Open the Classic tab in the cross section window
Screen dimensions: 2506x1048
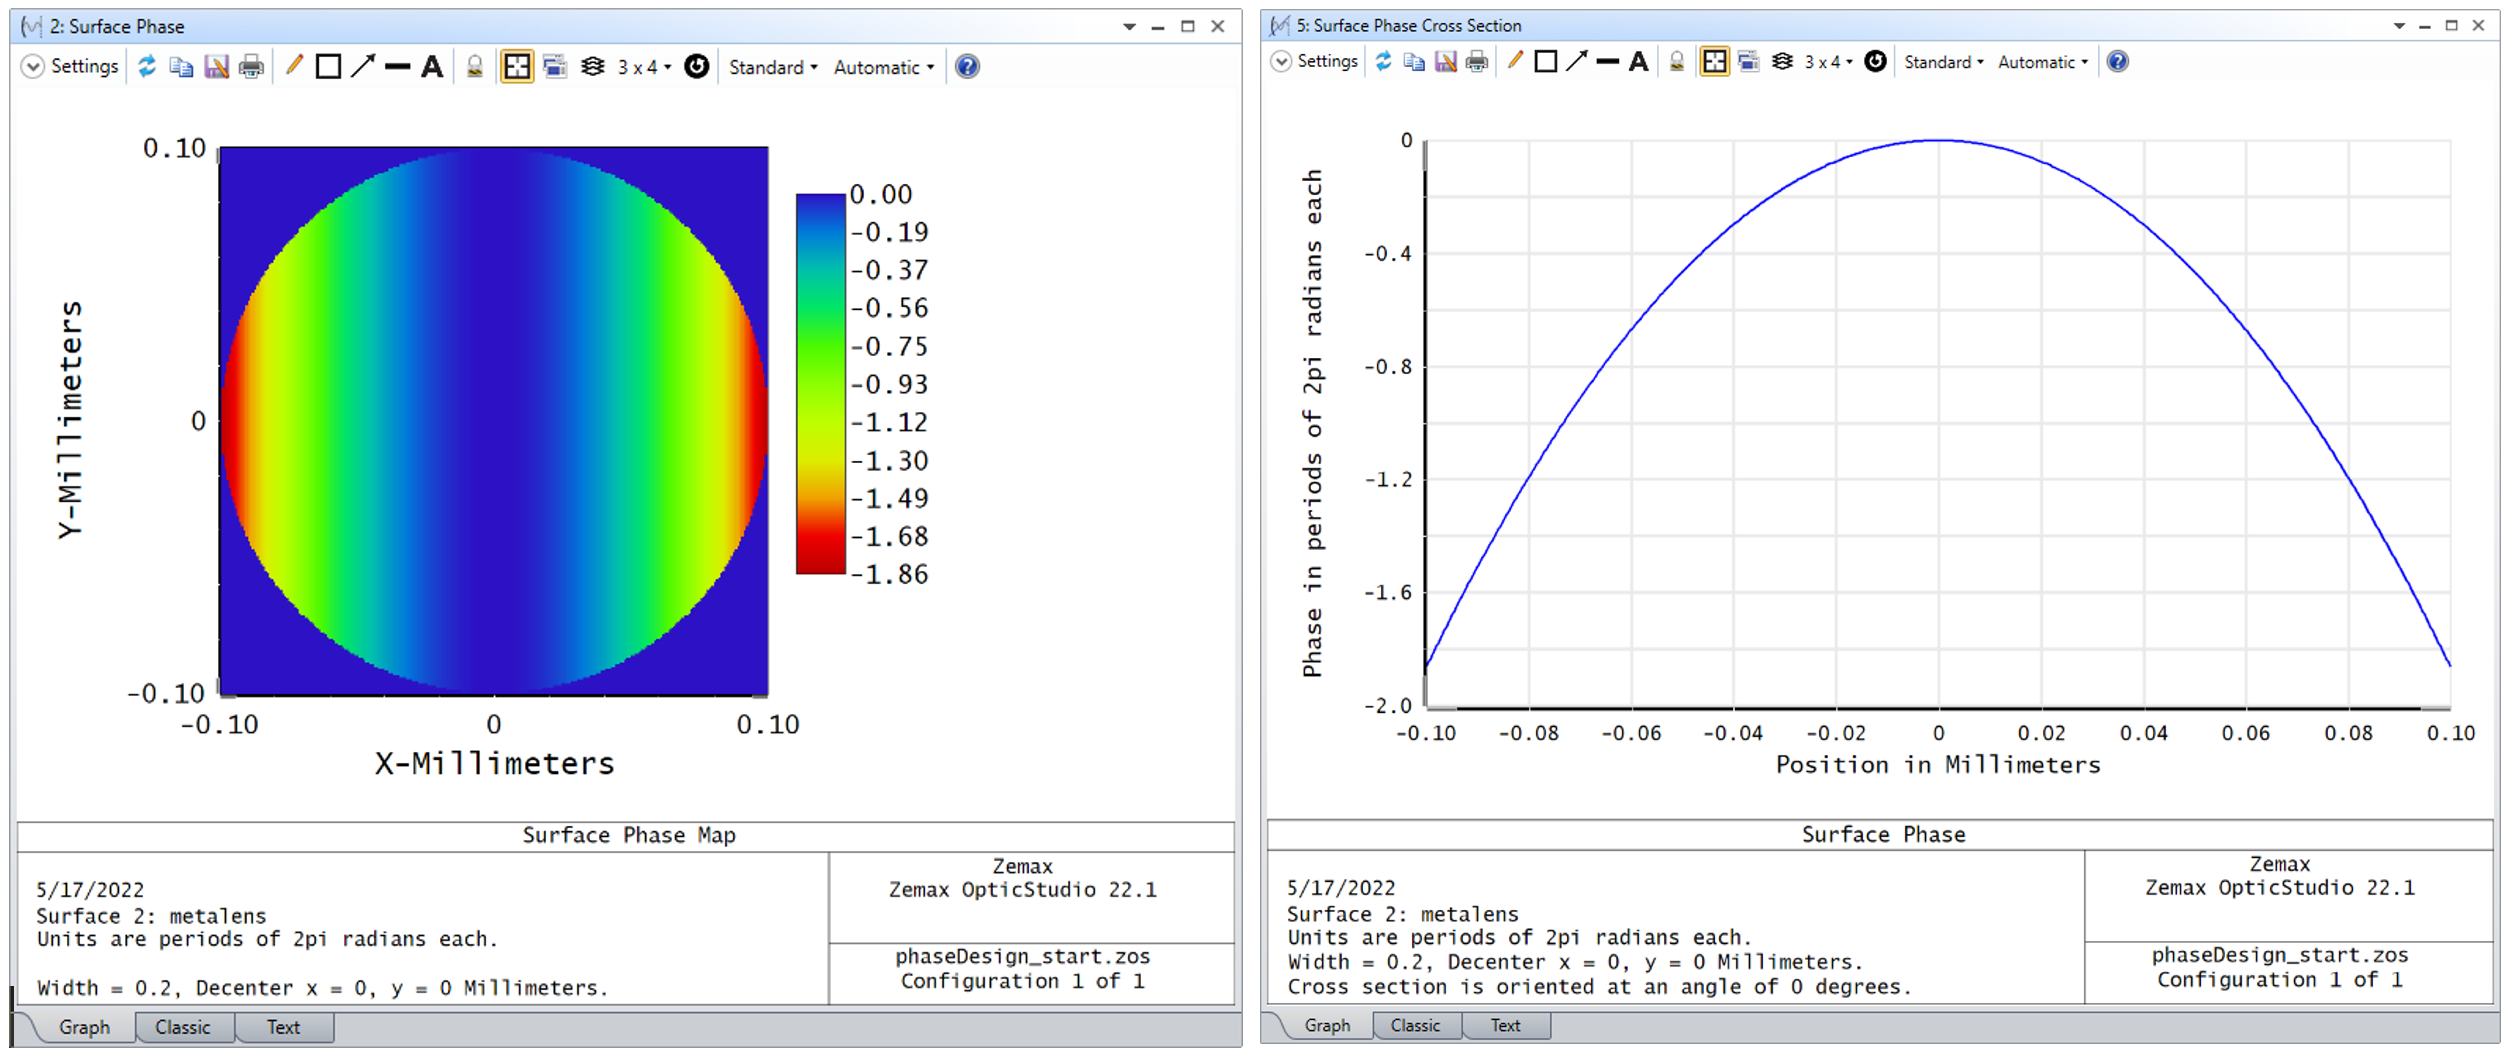point(1417,1025)
